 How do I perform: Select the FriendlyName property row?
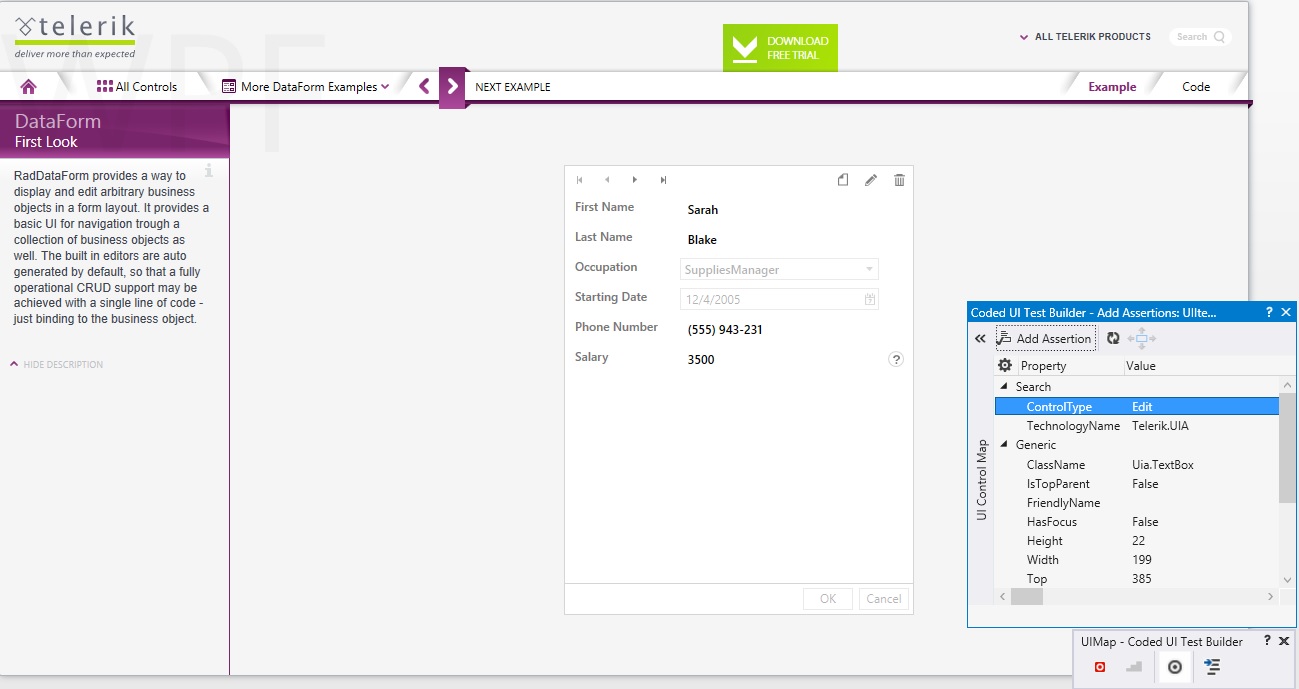coord(1137,503)
